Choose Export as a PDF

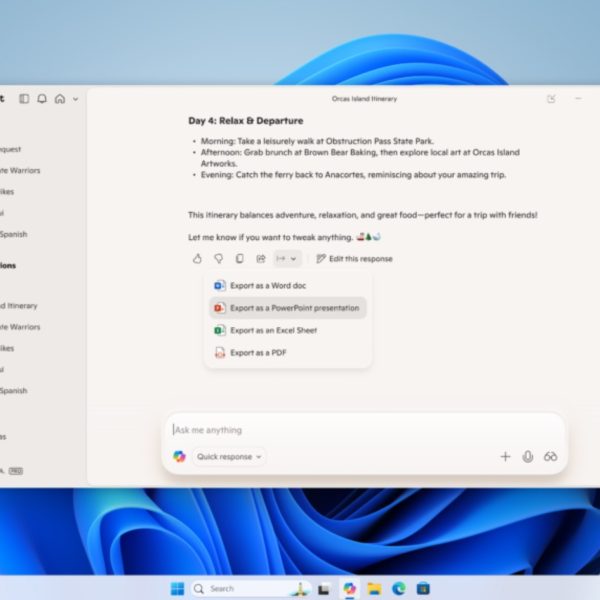[x=258, y=352]
